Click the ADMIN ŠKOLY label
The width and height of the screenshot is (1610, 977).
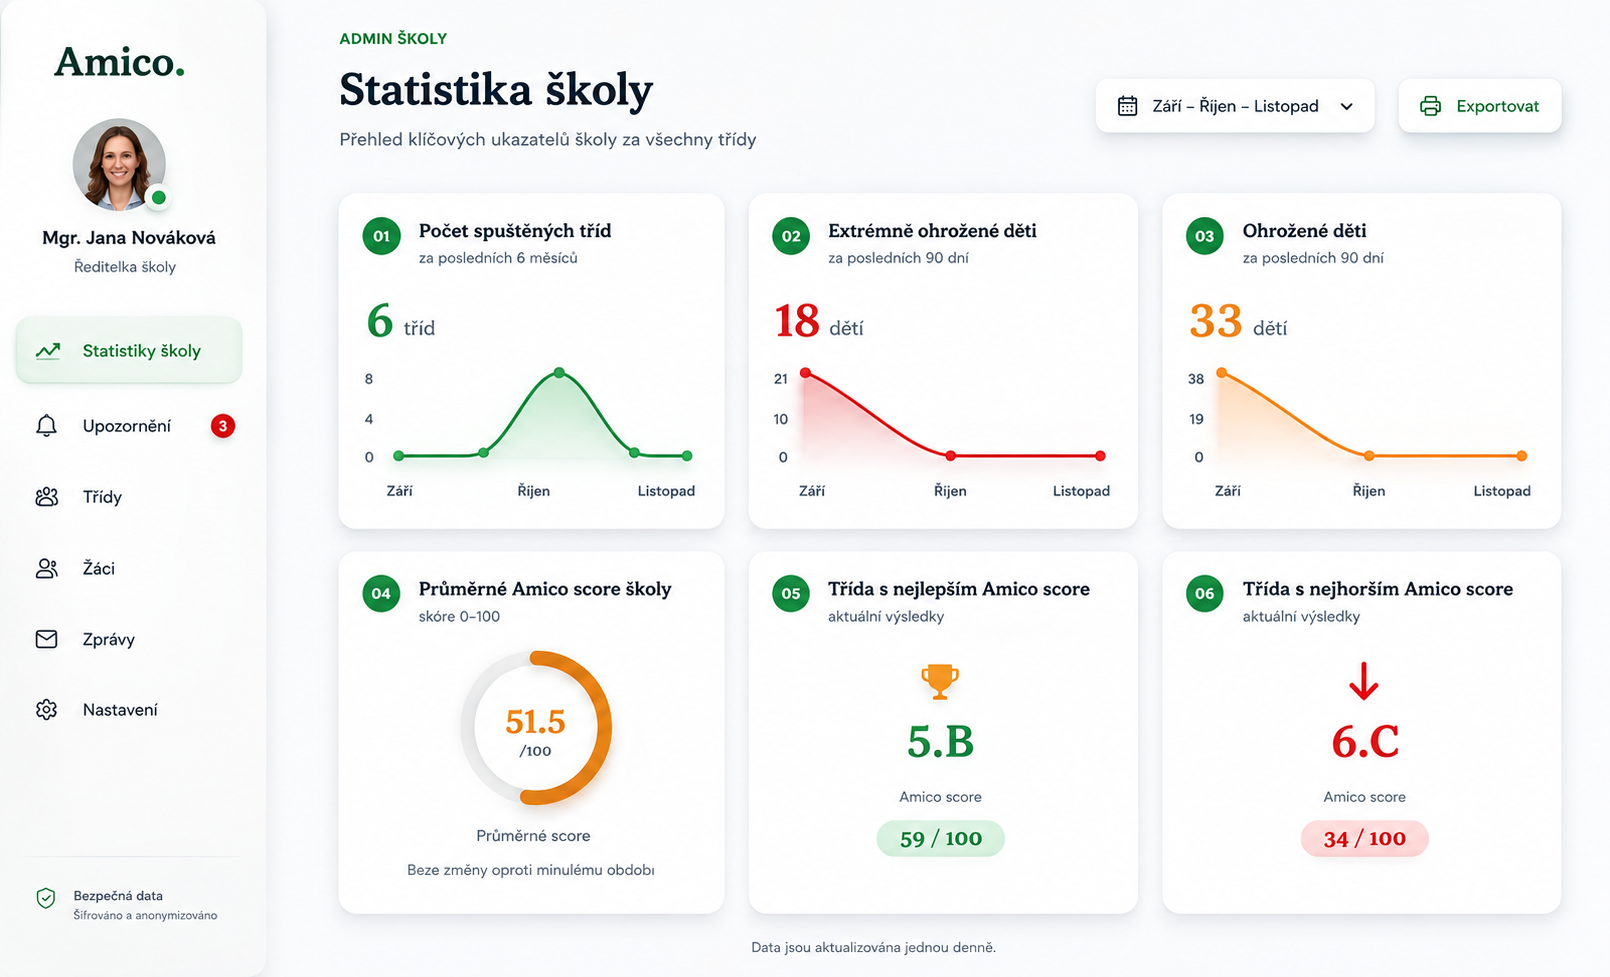[x=393, y=38]
